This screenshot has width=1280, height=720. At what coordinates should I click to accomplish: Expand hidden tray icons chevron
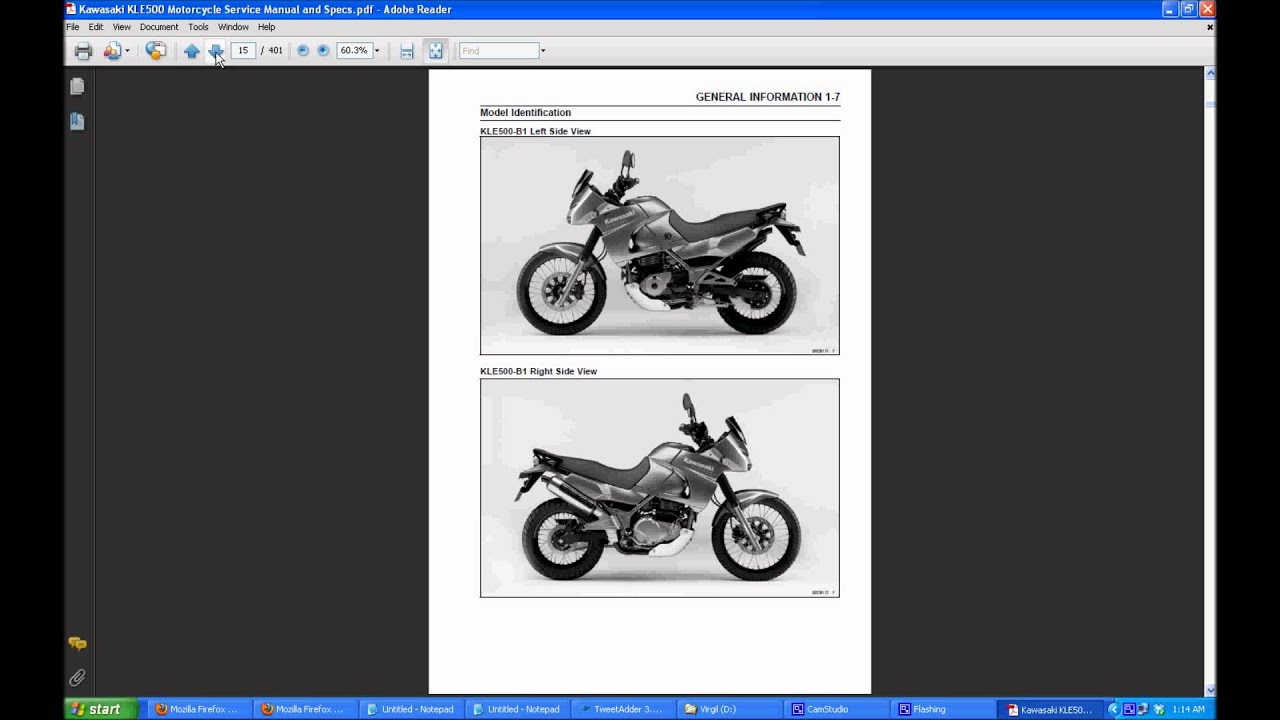(1113, 709)
